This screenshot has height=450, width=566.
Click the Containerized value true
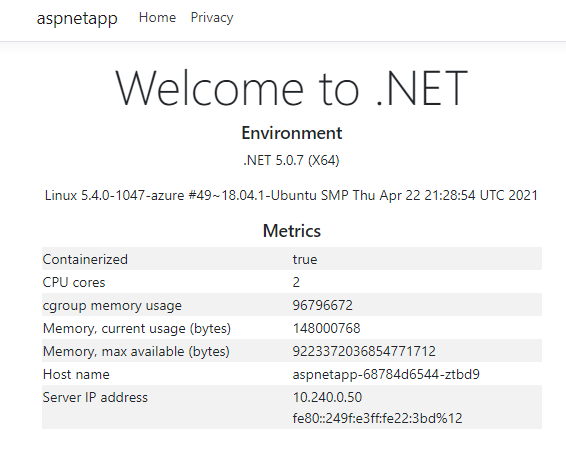[305, 259]
